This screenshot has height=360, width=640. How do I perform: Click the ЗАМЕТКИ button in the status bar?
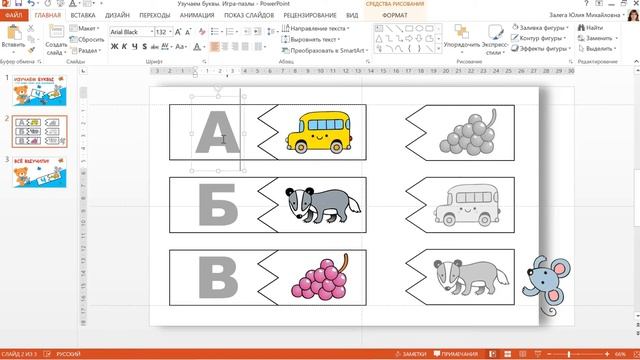pos(411,354)
